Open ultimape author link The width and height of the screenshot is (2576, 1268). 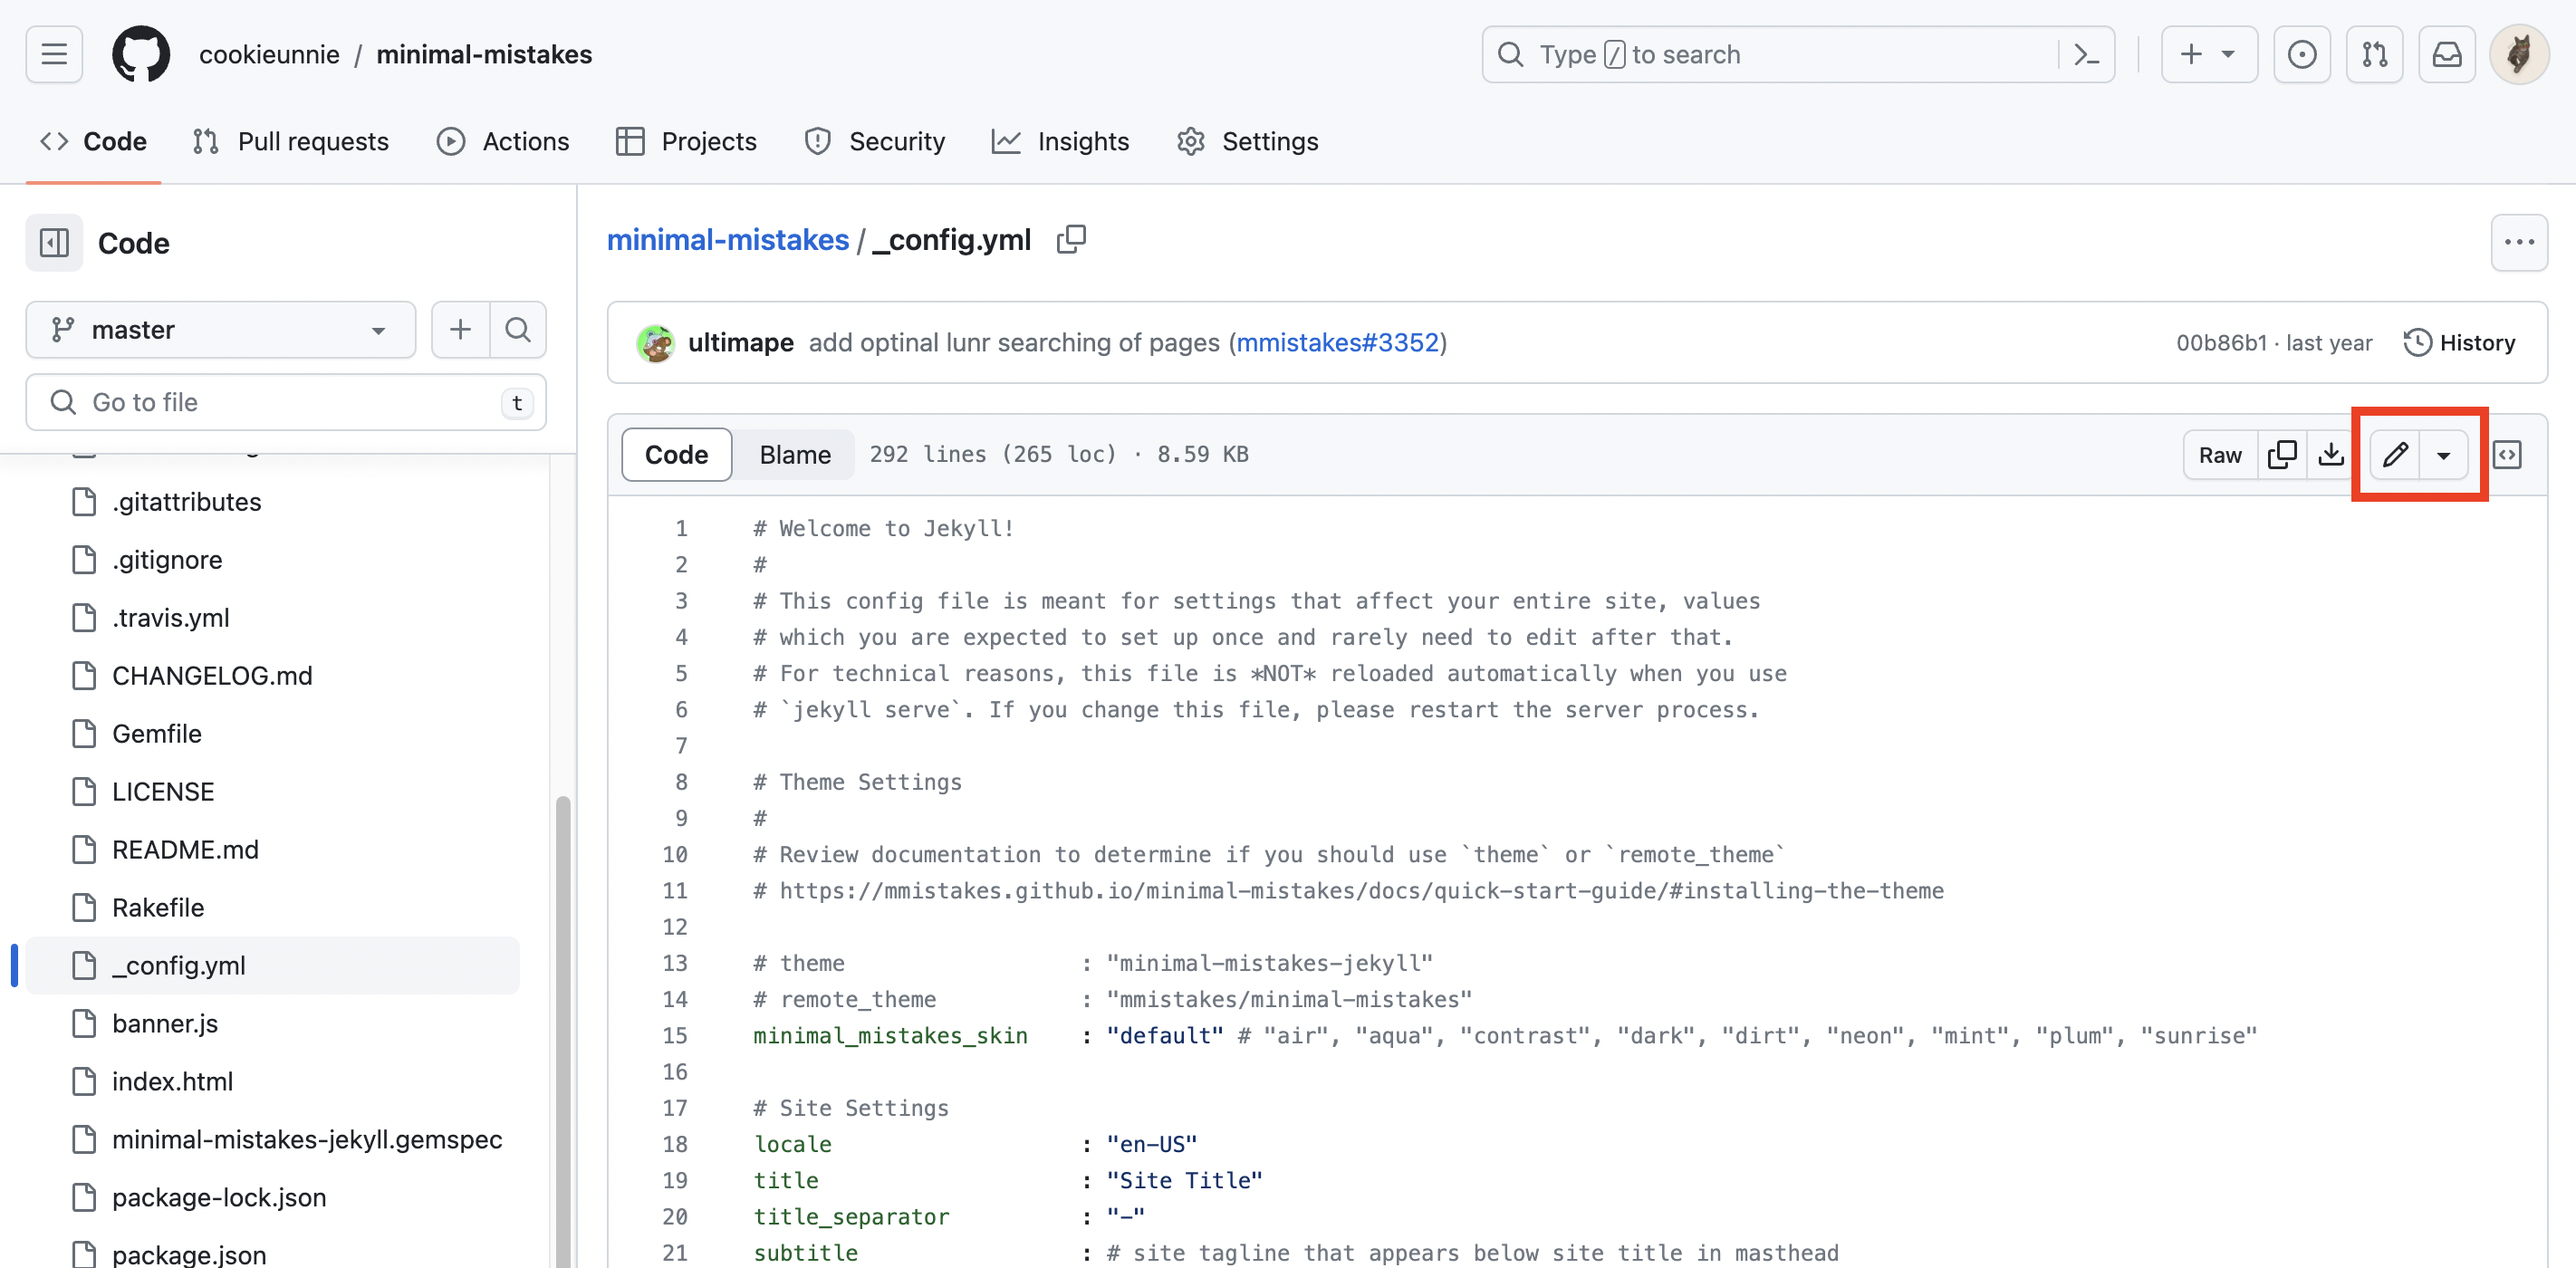[740, 343]
